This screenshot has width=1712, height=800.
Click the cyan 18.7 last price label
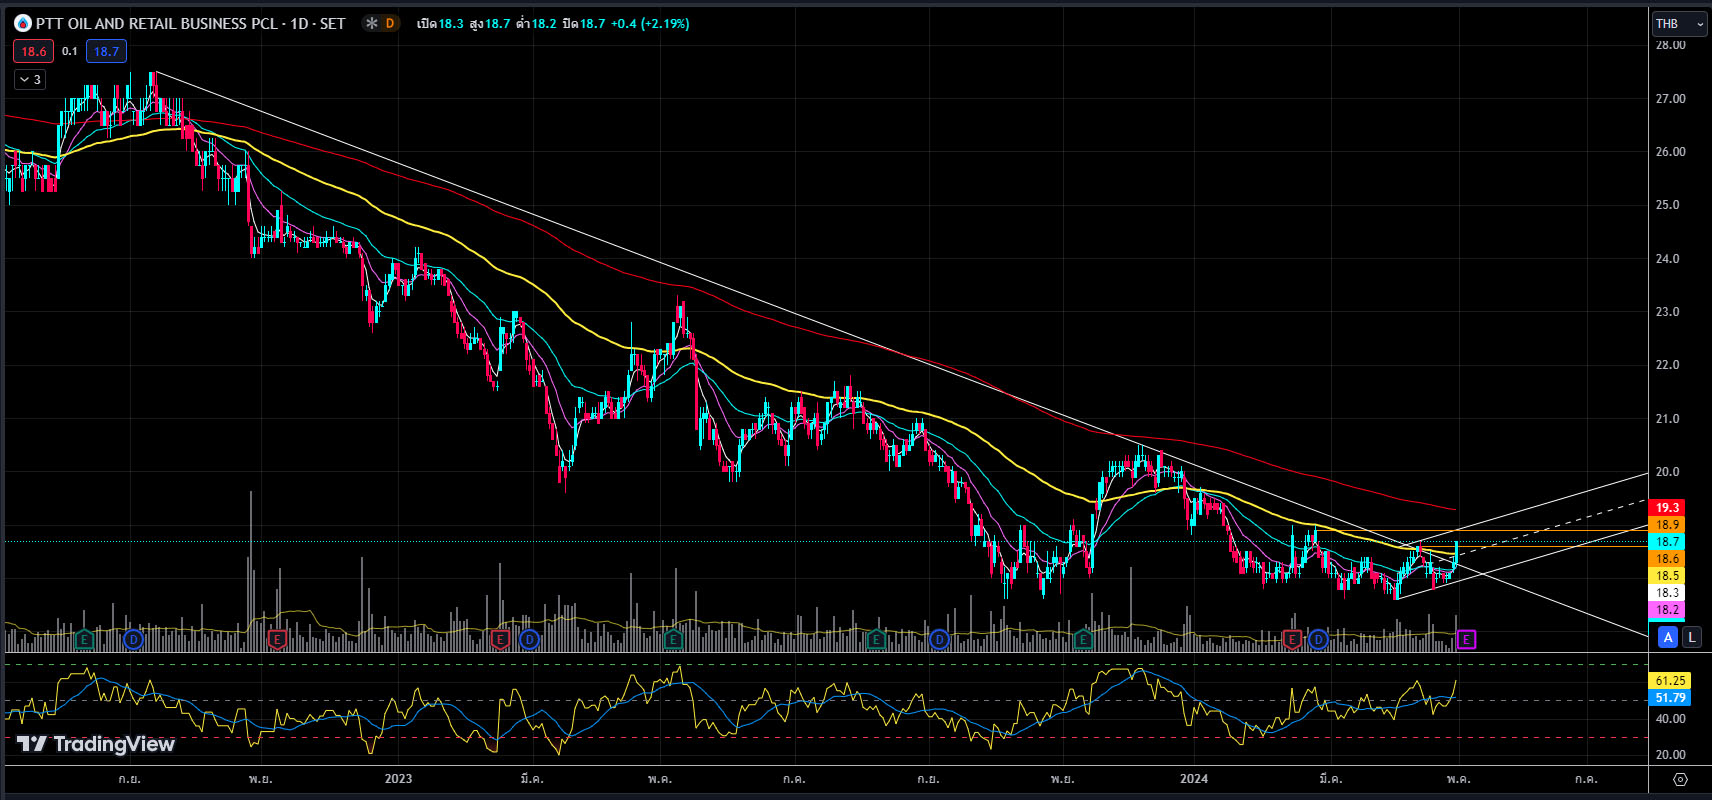click(1667, 542)
